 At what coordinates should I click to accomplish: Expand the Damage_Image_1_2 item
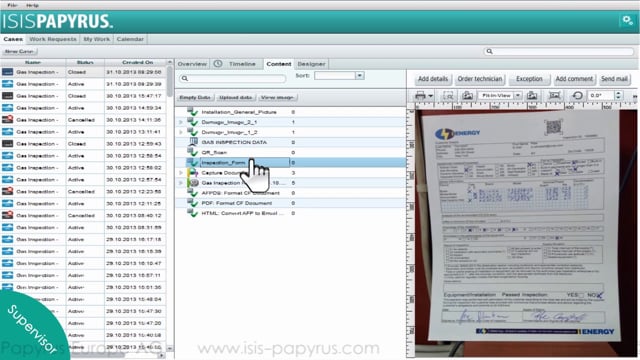click(181, 132)
